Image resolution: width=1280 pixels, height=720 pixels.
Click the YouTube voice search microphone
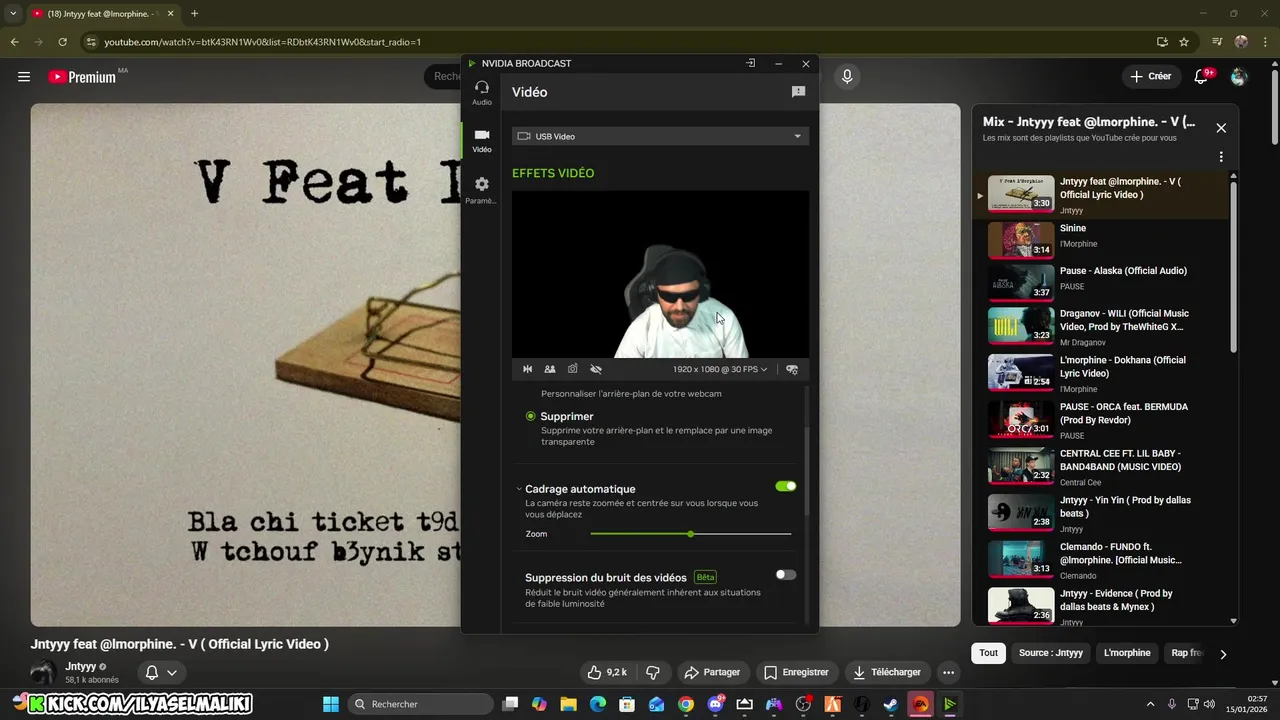click(x=847, y=77)
